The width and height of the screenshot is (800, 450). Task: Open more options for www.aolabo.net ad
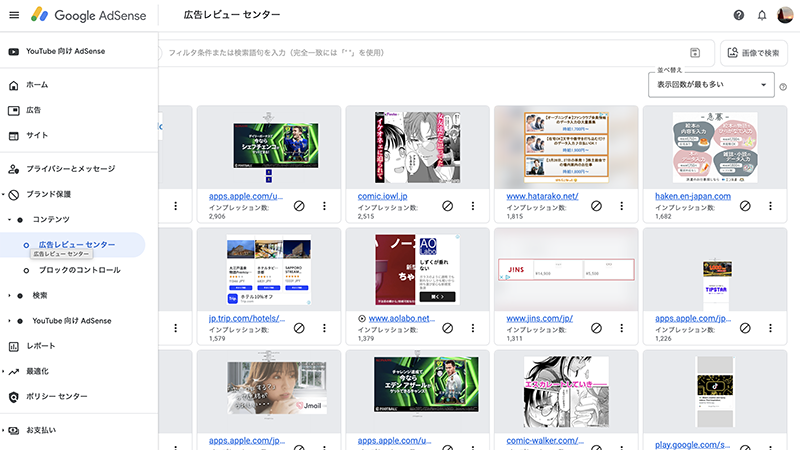pyautogui.click(x=473, y=328)
